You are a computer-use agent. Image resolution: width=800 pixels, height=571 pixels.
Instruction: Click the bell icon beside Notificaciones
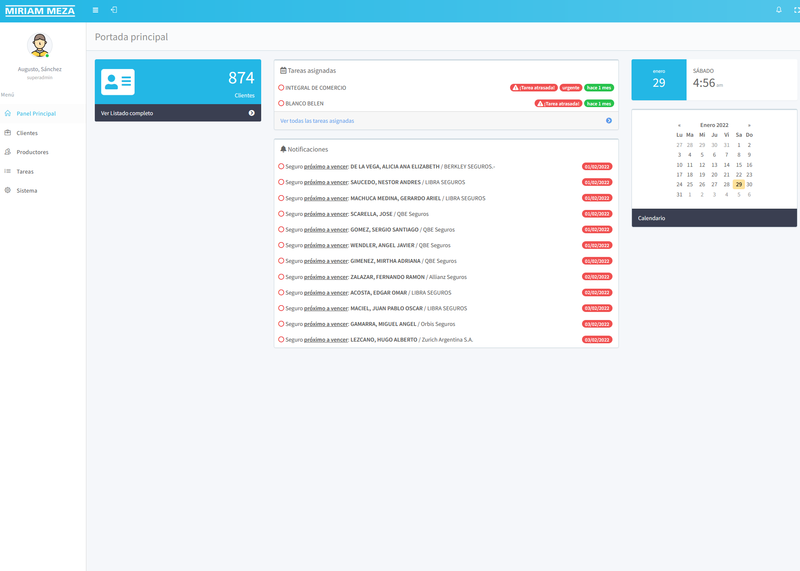[x=283, y=149]
